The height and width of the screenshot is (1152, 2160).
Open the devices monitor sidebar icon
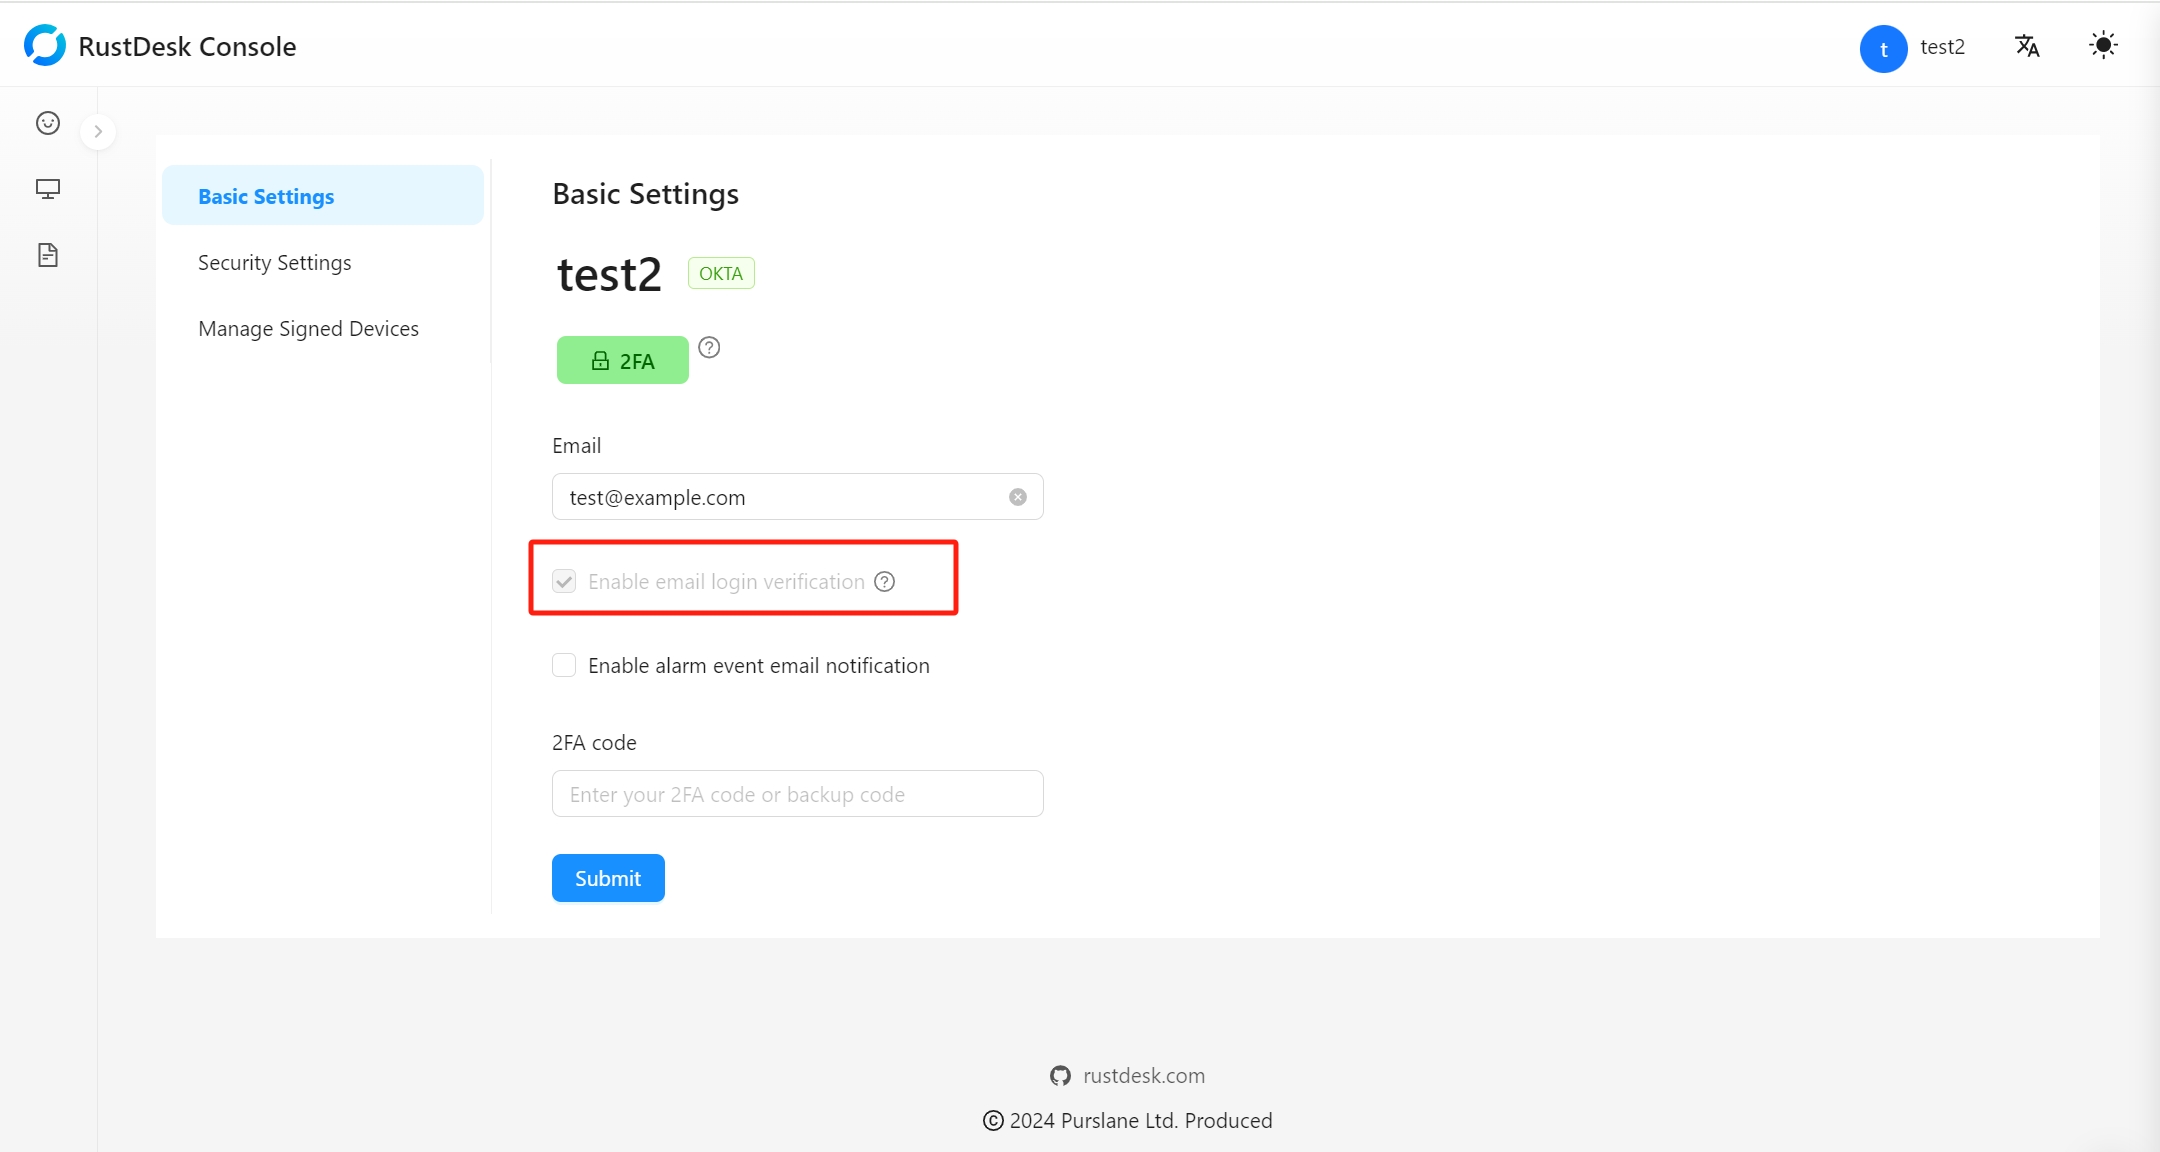(x=48, y=189)
